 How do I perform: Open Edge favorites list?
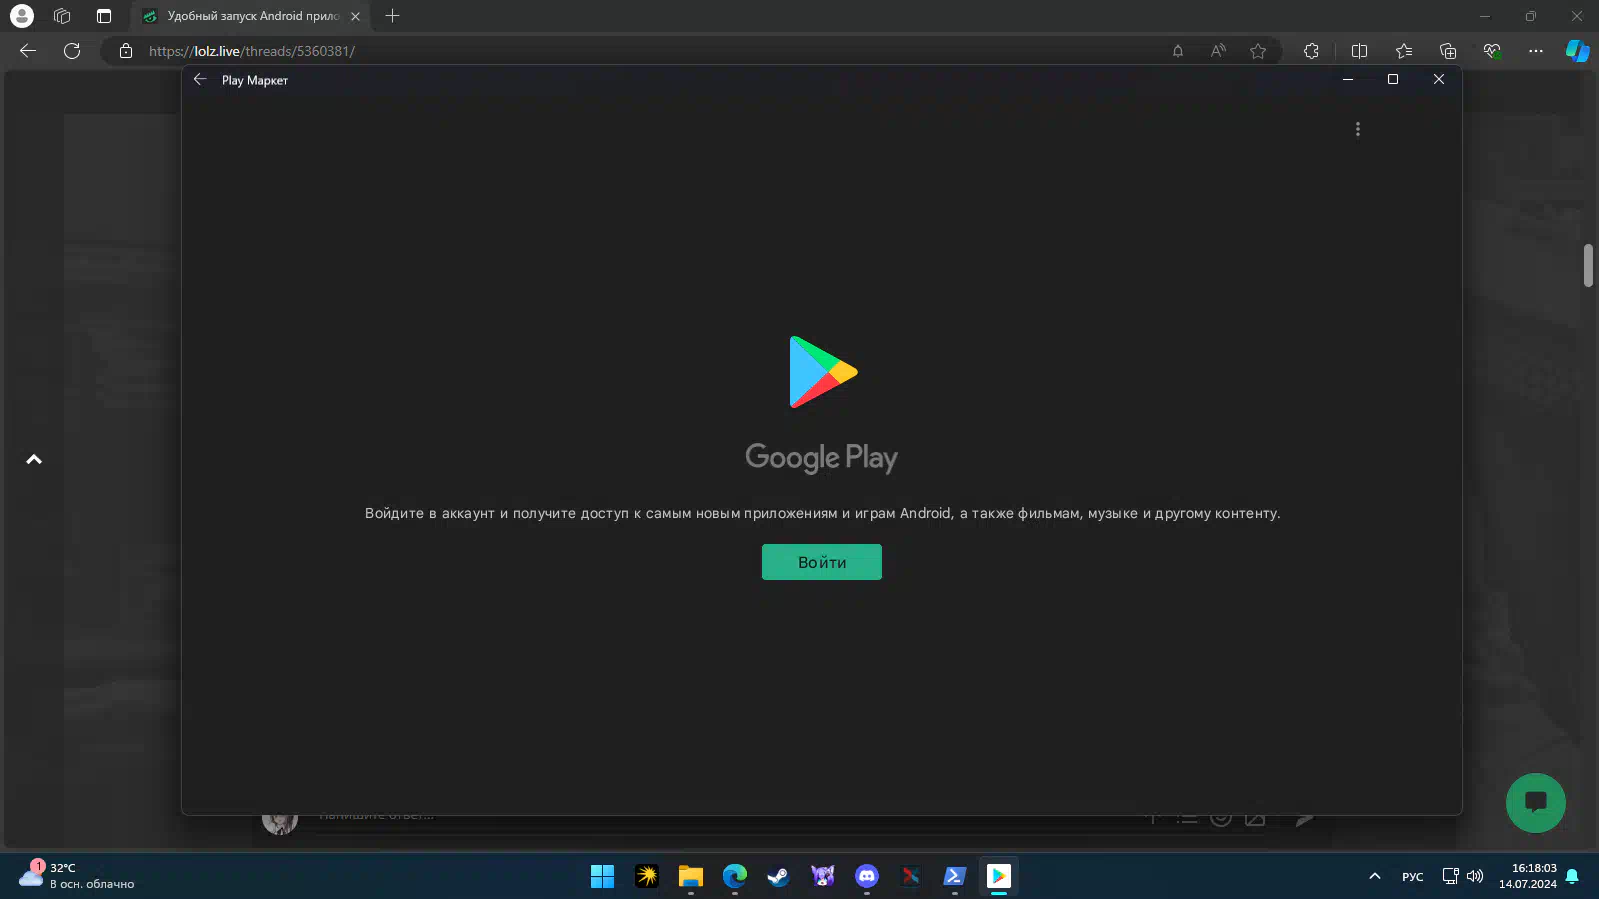[1403, 51]
